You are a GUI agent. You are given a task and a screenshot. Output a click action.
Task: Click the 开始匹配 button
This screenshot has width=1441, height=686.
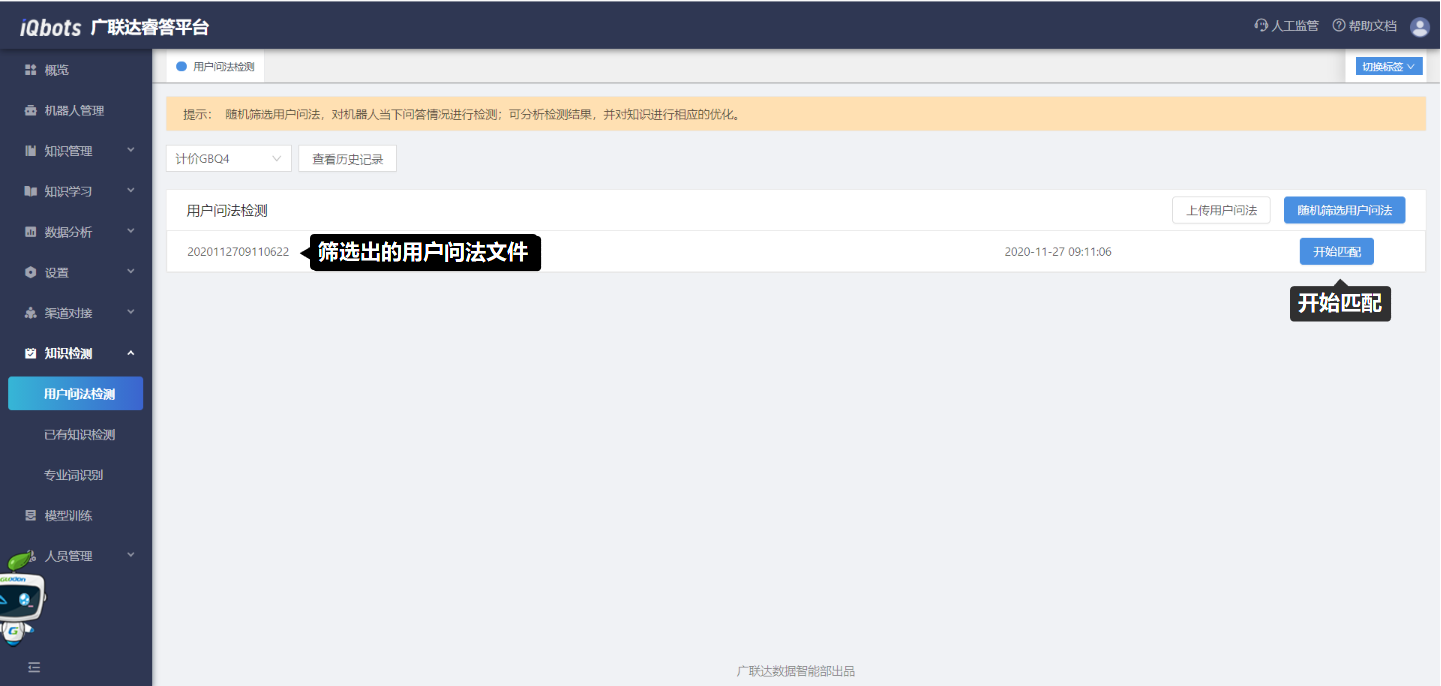tap(1336, 252)
